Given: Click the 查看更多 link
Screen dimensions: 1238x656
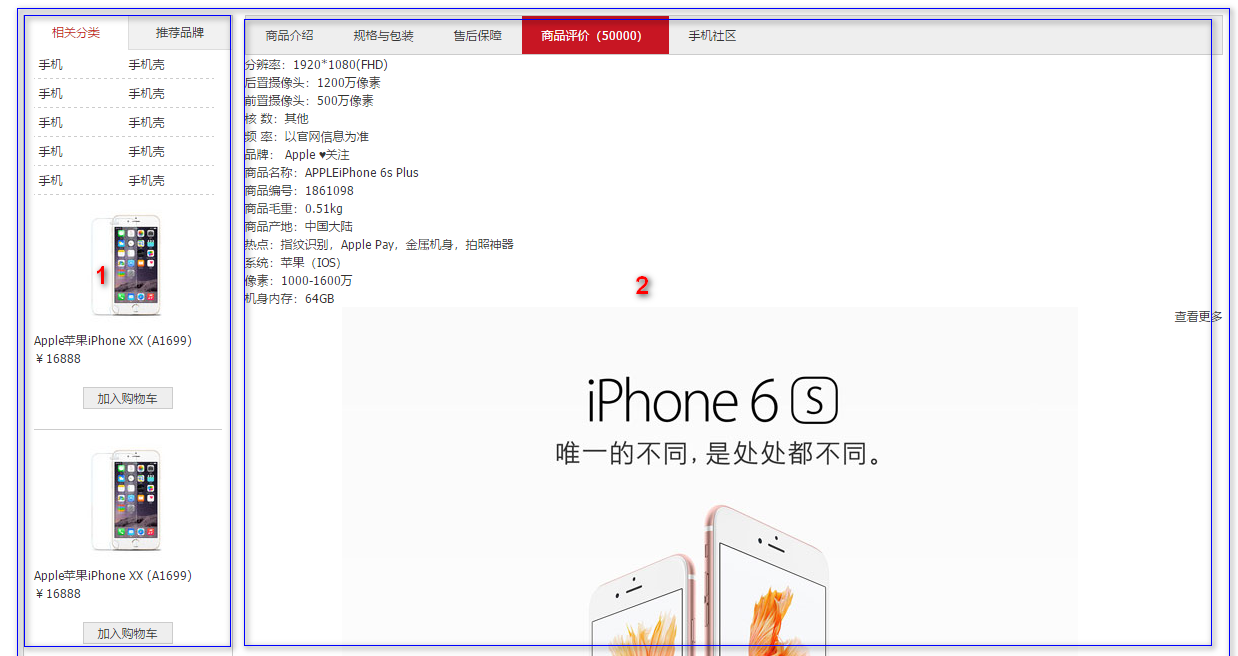Looking at the screenshot, I should pyautogui.click(x=1197, y=317).
